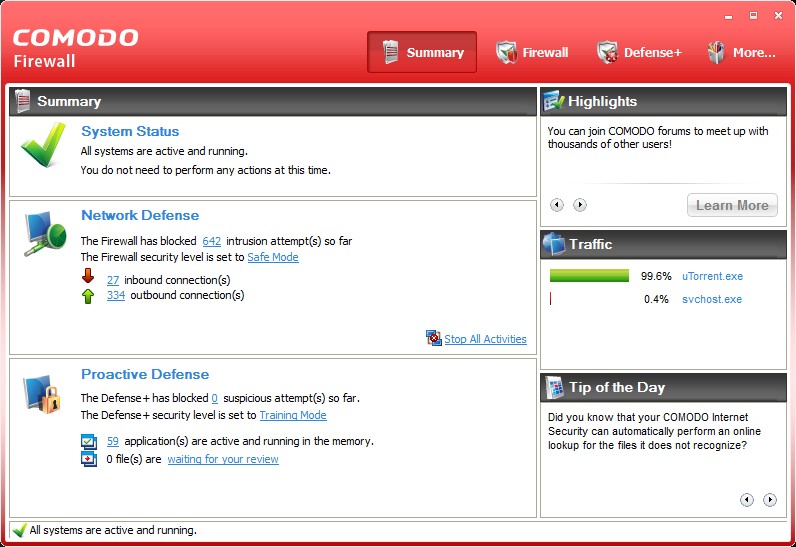The width and height of the screenshot is (796, 547).
Task: Show previous highlight with left arrow
Action: (557, 205)
